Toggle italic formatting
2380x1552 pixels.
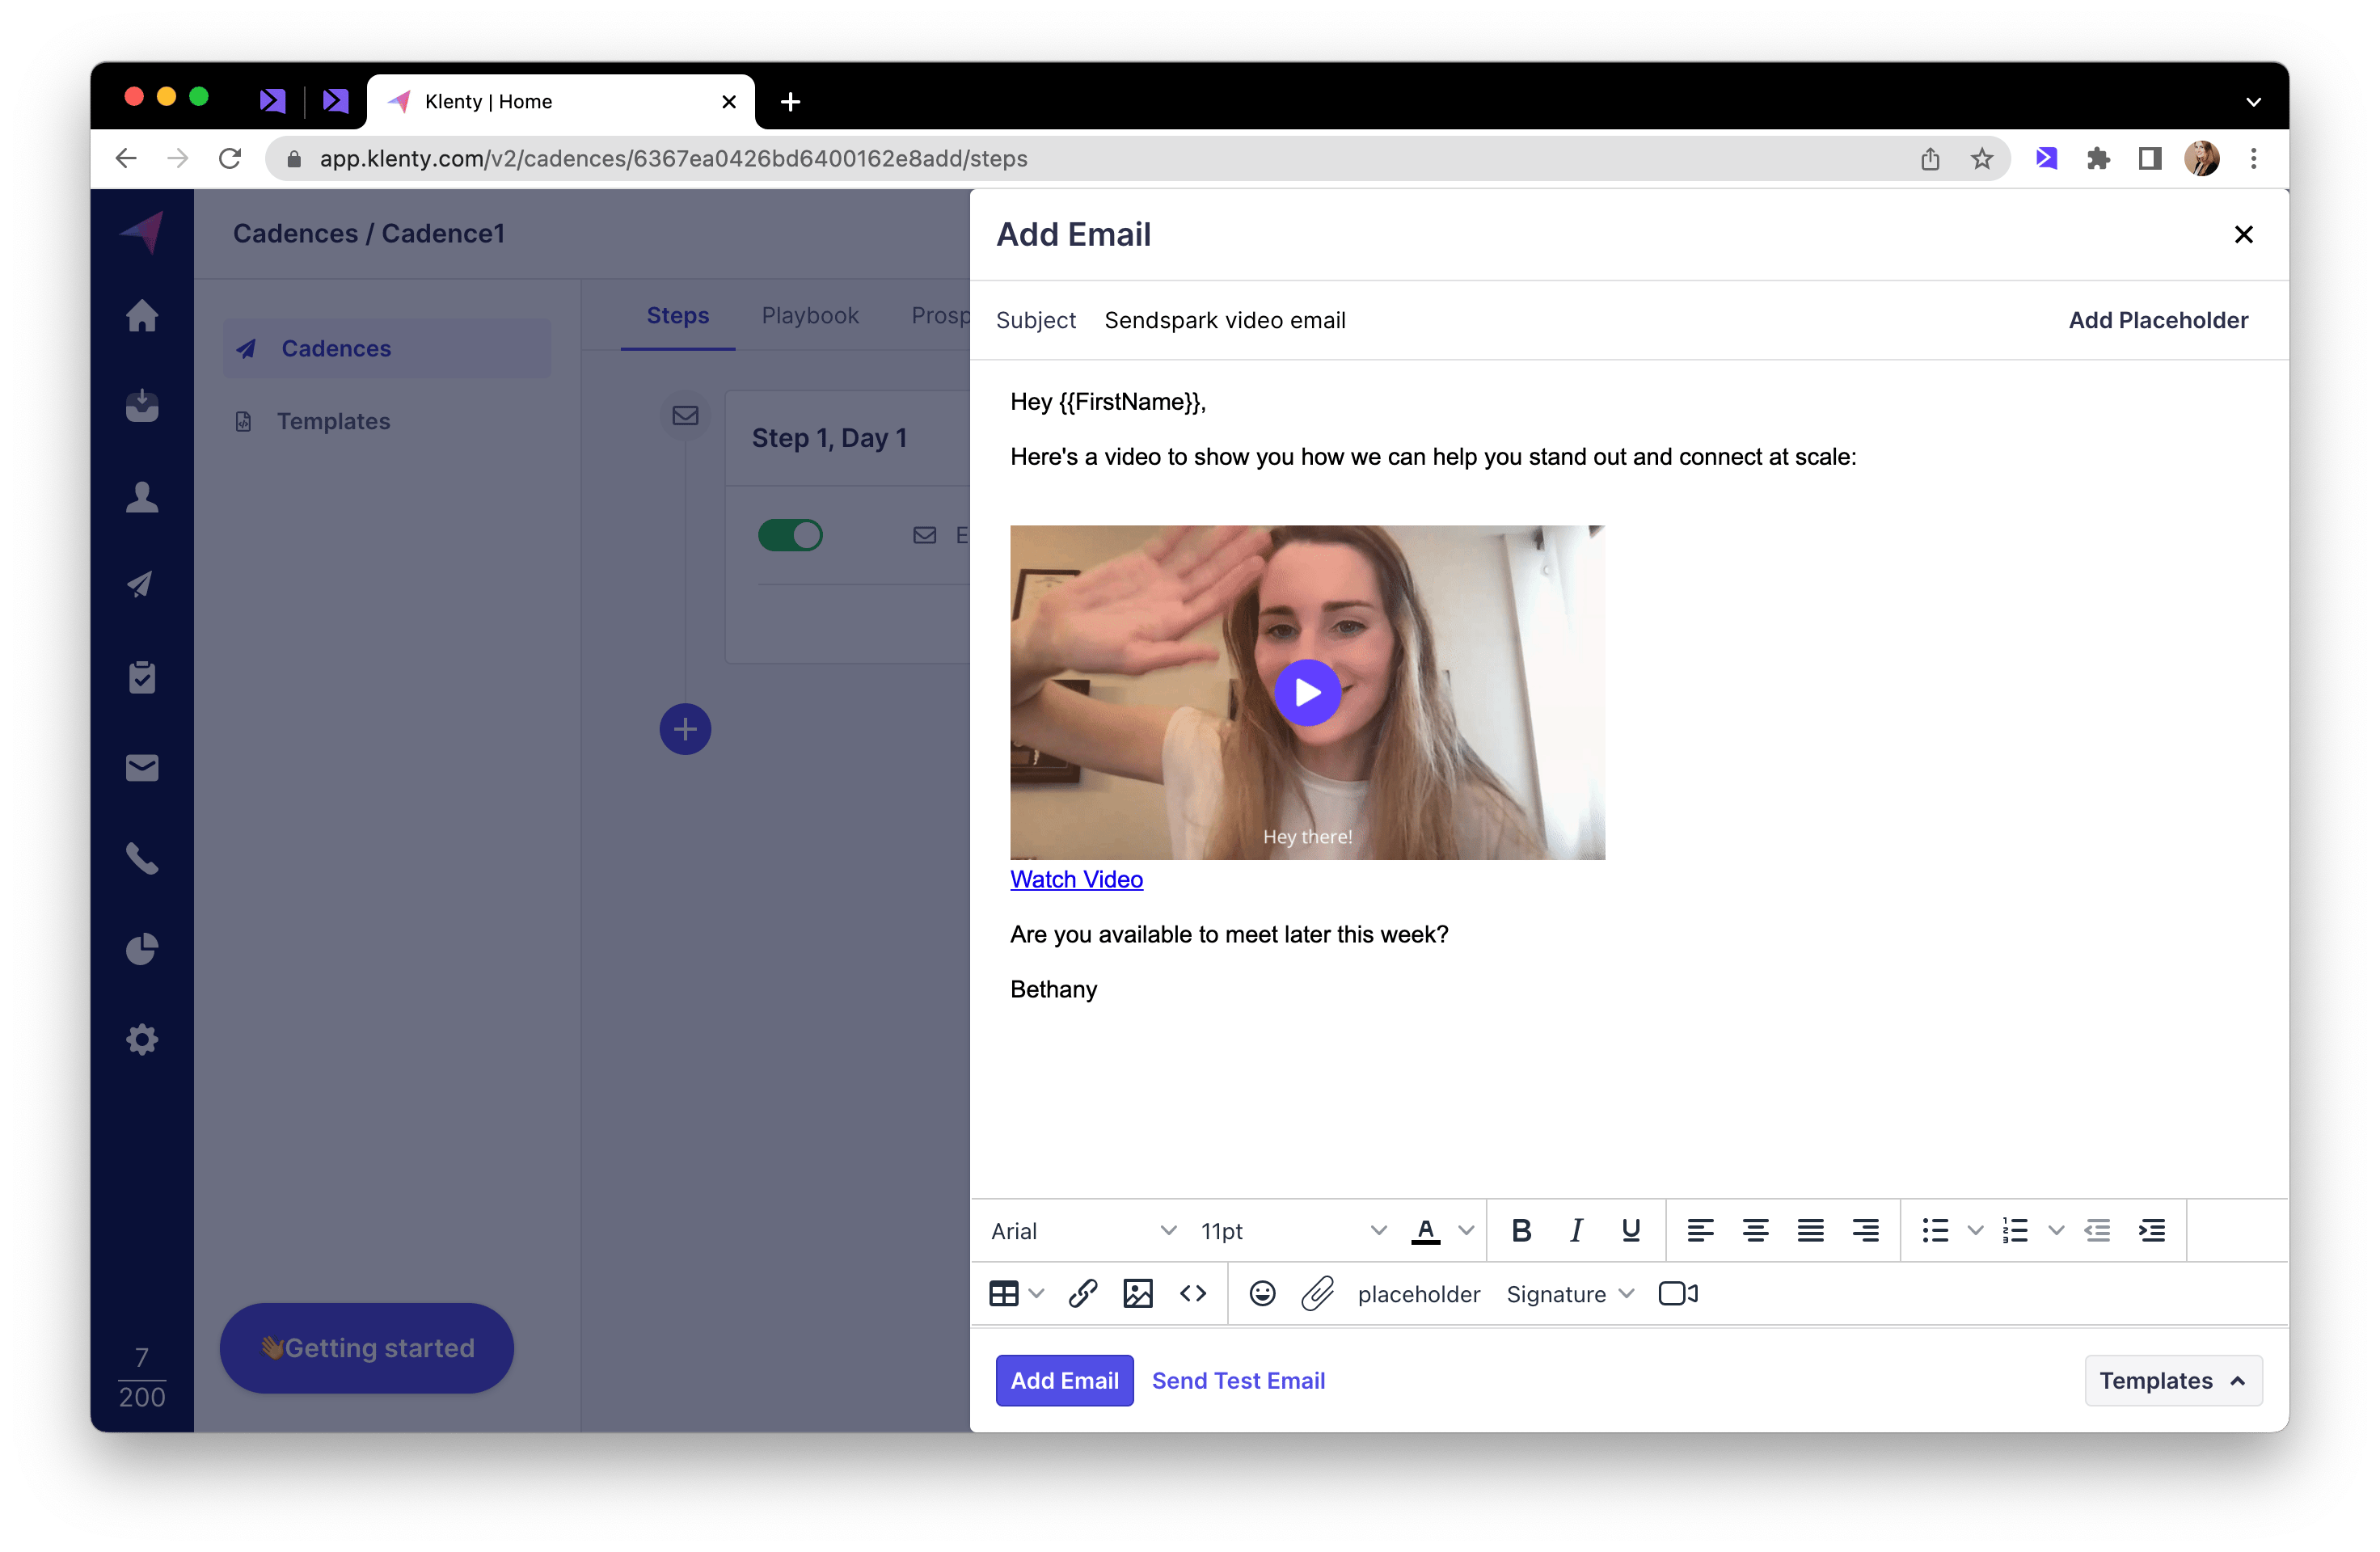click(x=1576, y=1231)
